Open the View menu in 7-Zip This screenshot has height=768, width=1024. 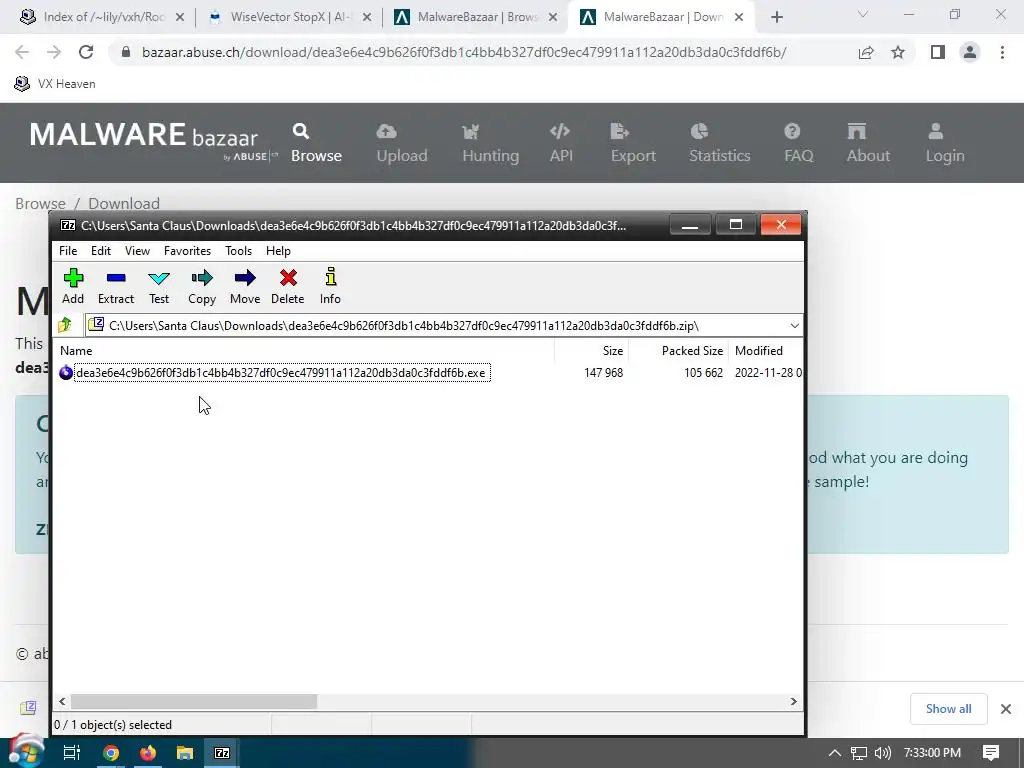click(137, 251)
